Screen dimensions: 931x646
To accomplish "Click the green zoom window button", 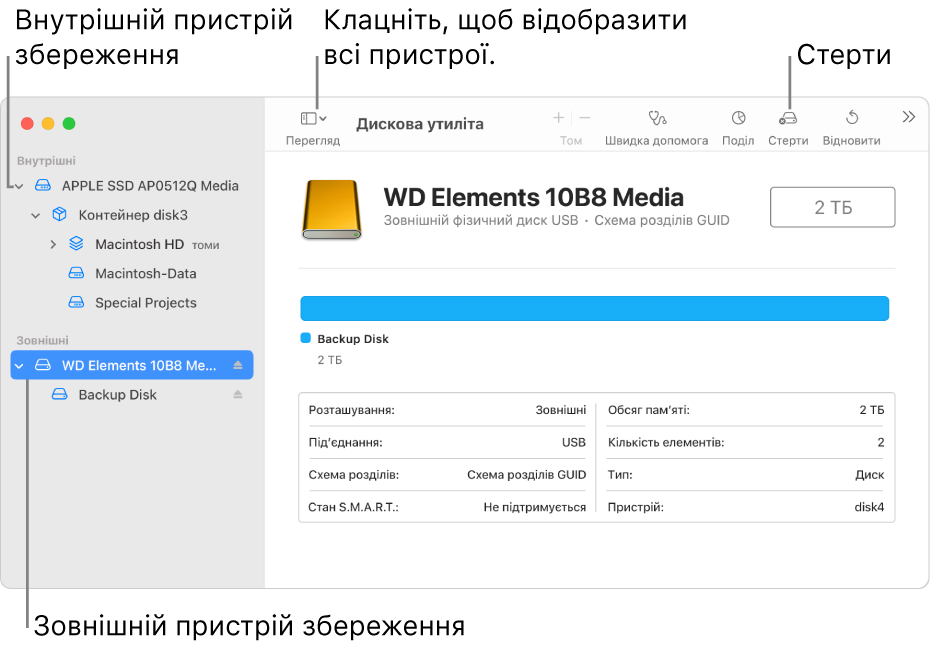I will 69,124.
